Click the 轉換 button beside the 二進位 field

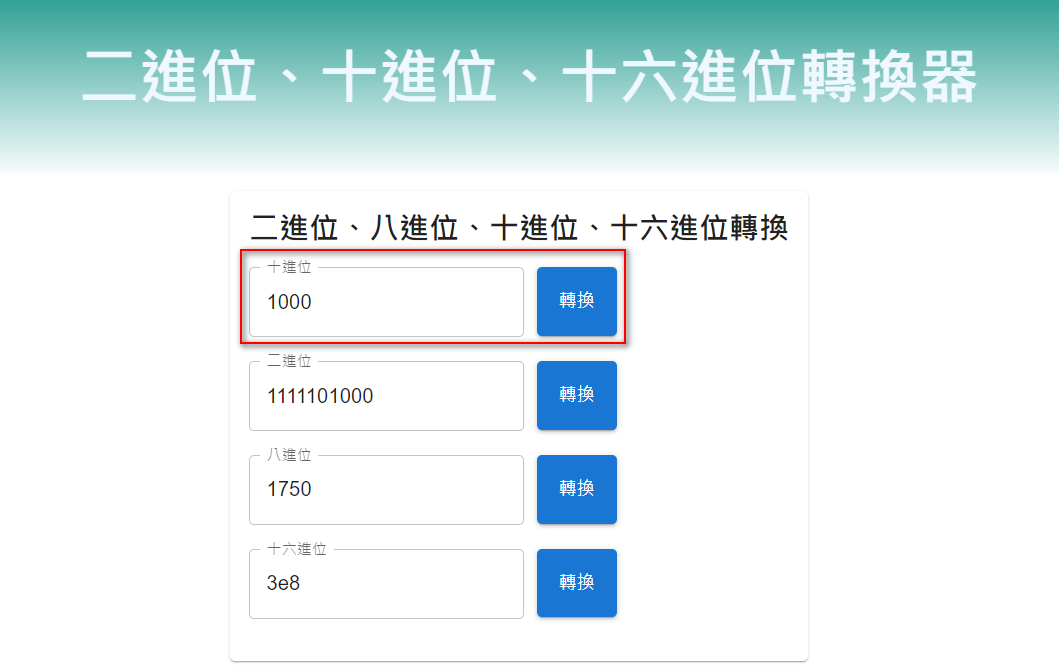click(576, 395)
